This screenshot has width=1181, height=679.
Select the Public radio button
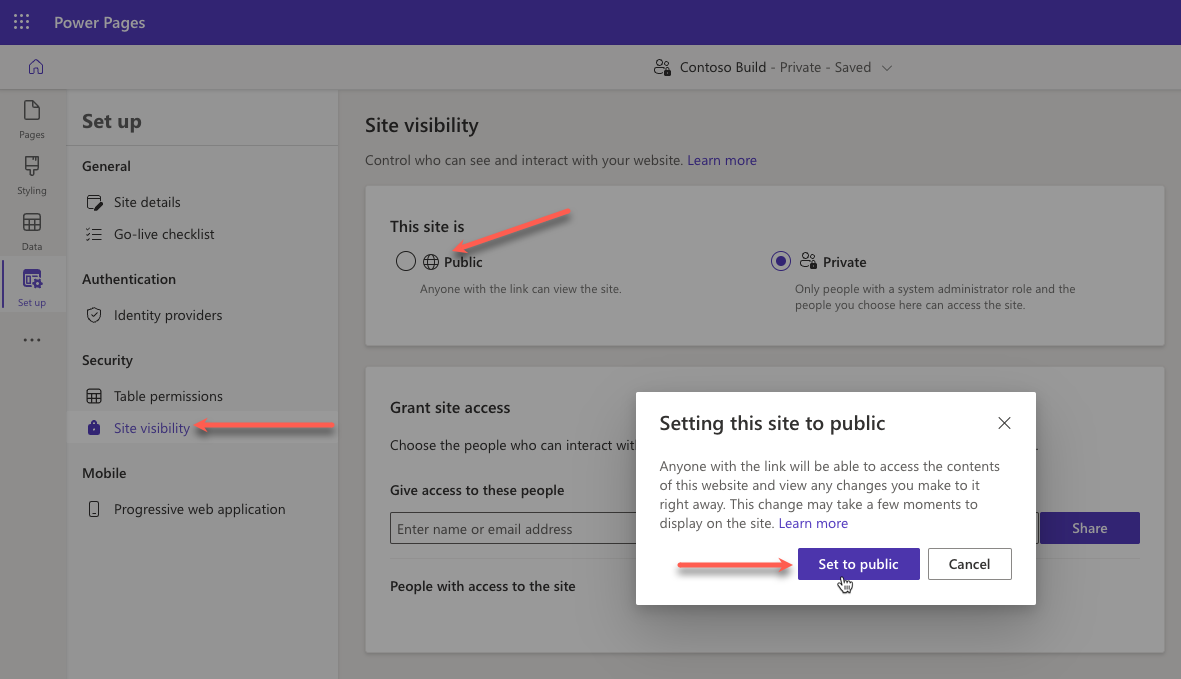405,260
